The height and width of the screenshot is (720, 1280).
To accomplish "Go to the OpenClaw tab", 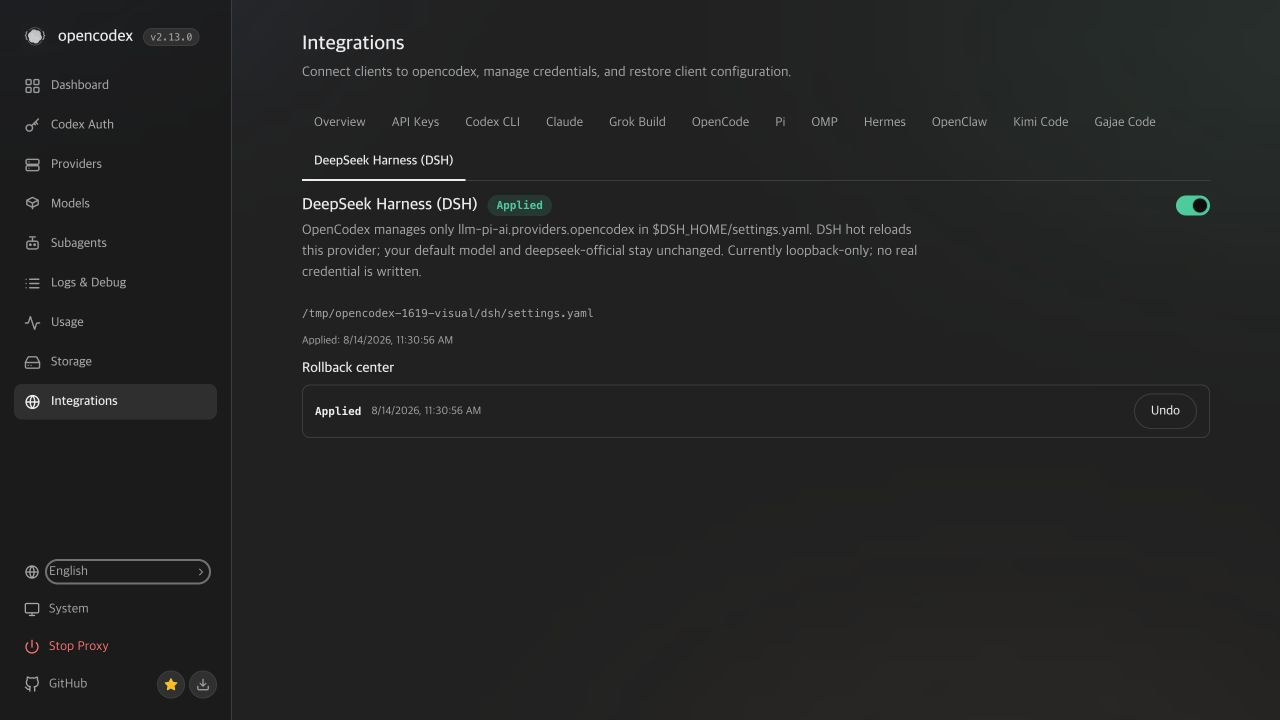I will coord(959,122).
